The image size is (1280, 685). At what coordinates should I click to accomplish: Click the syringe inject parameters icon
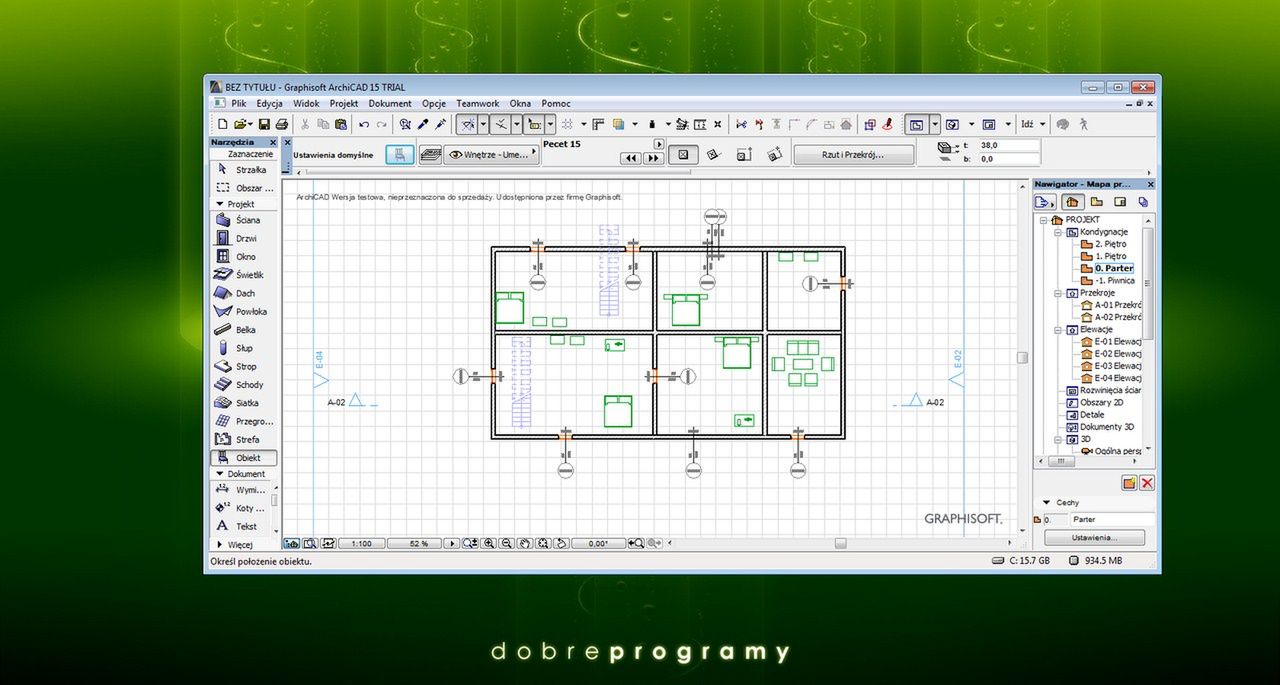tap(441, 124)
